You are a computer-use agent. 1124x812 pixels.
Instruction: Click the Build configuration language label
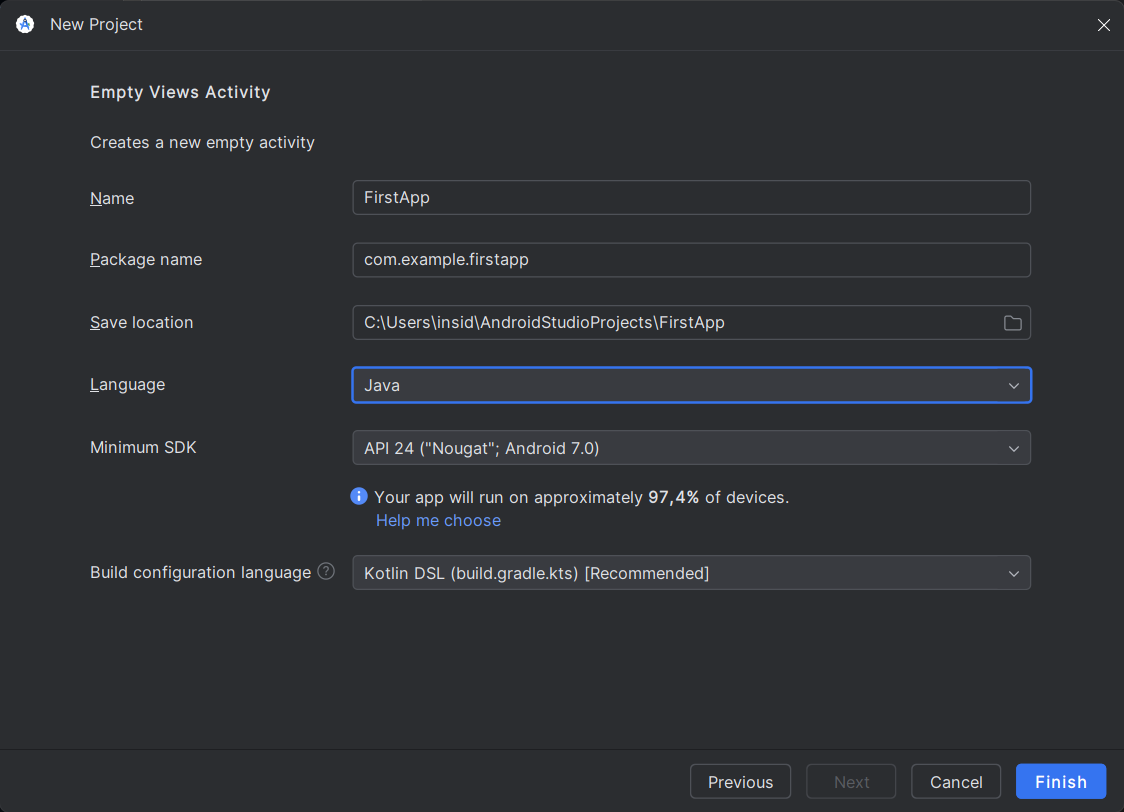[x=200, y=573]
